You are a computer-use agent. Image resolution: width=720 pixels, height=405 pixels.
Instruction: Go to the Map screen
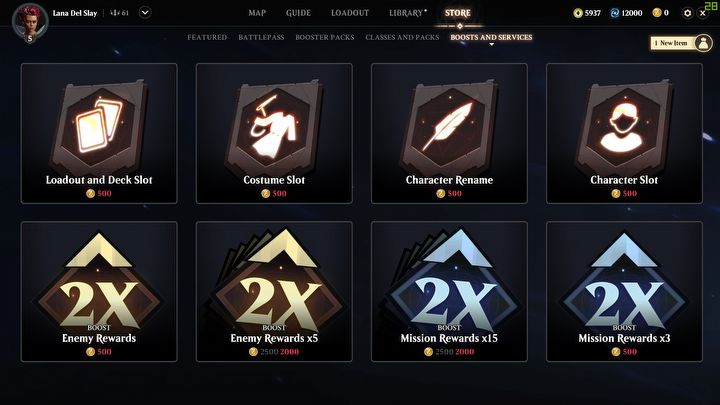click(x=257, y=13)
